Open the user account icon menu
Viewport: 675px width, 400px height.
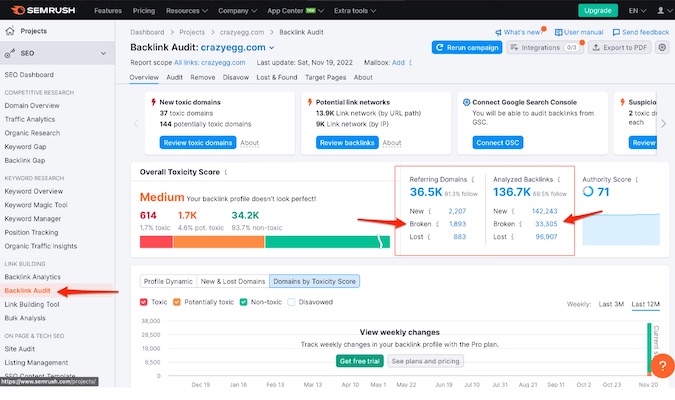(660, 10)
